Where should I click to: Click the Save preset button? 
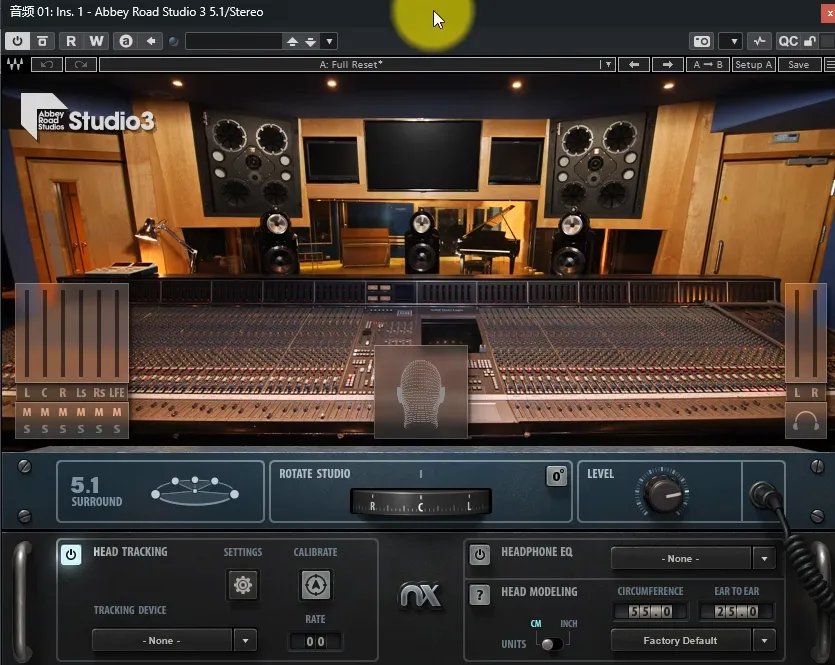click(x=798, y=65)
